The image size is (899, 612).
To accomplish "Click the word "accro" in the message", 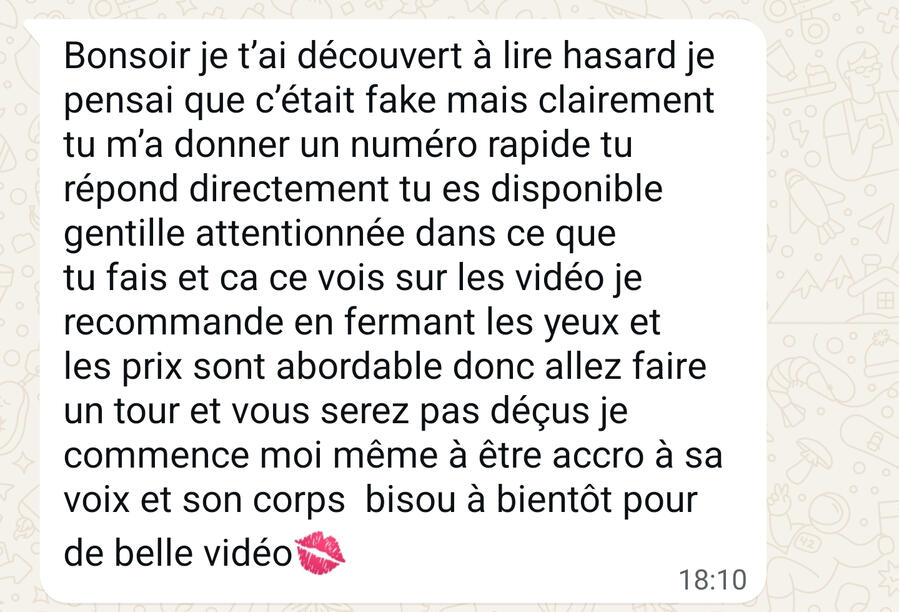I will click(x=598, y=457).
